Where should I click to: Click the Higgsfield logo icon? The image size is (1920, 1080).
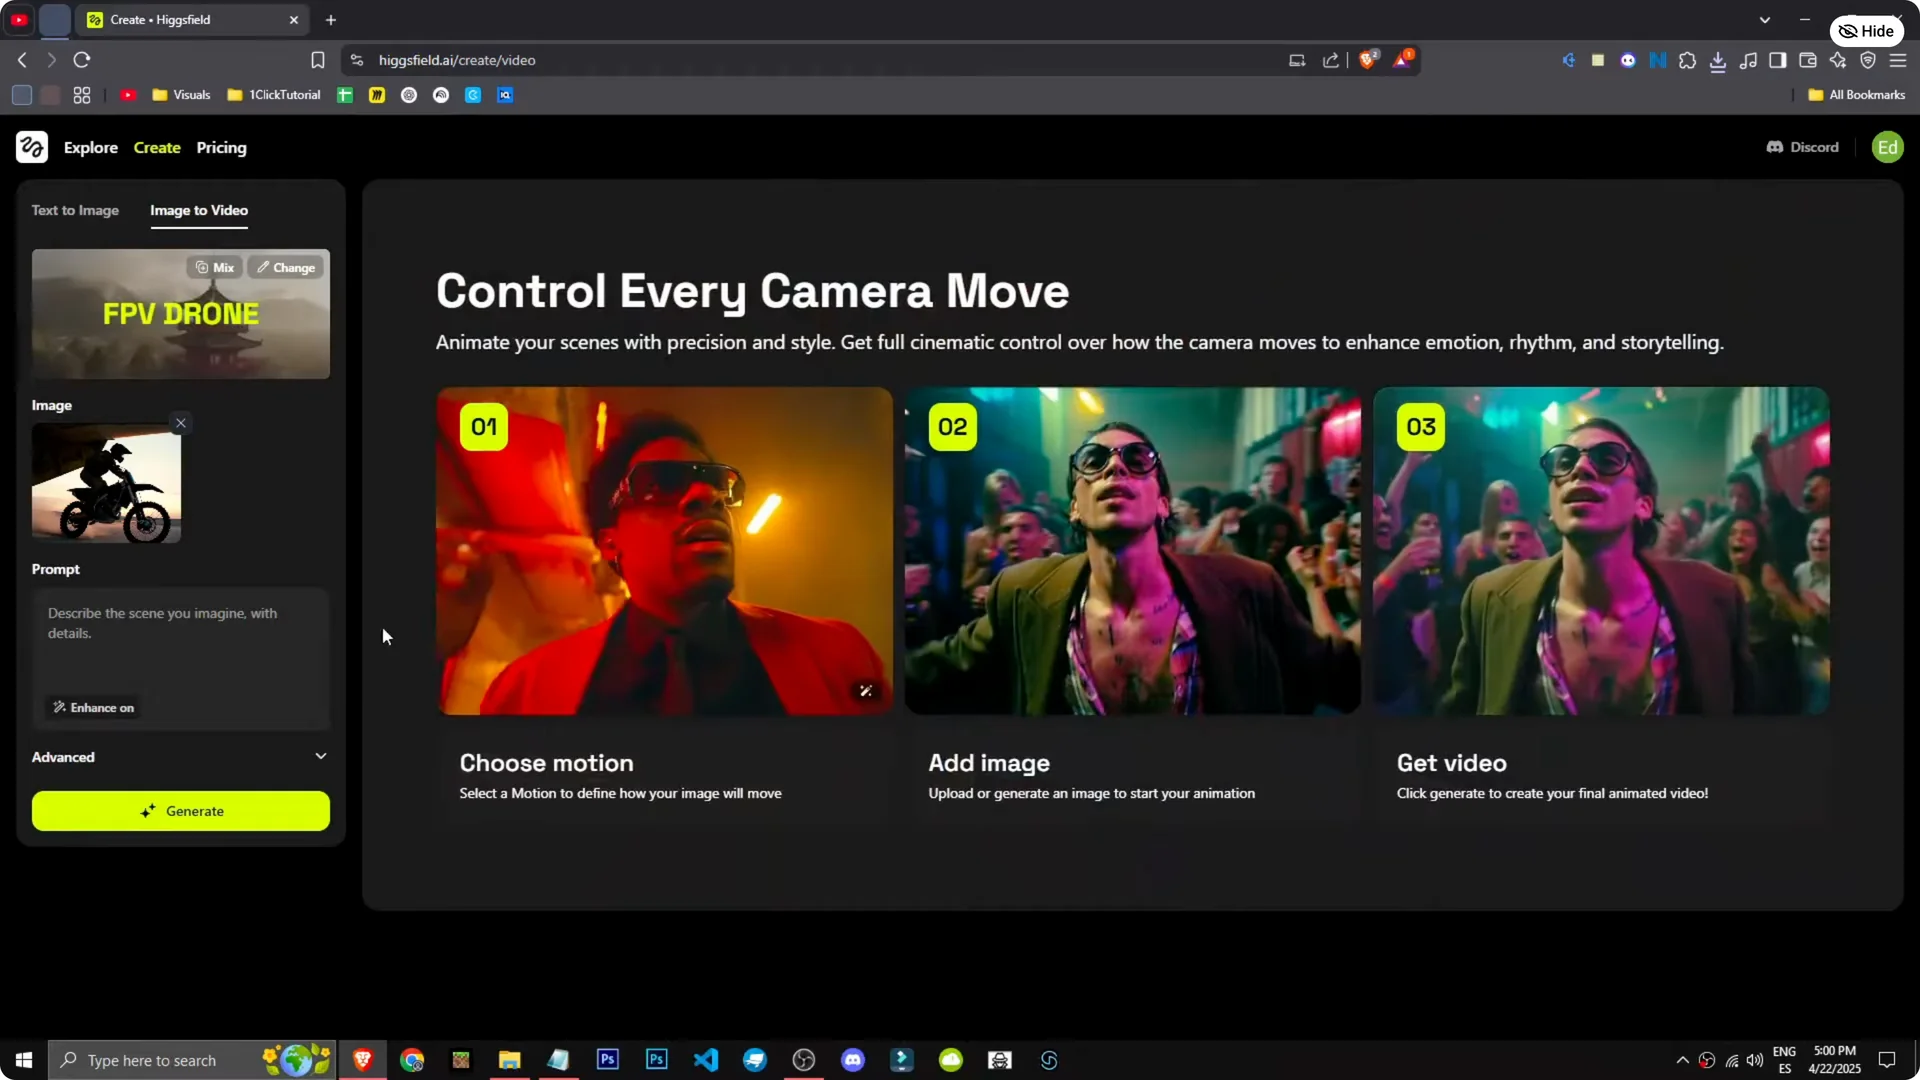click(x=31, y=147)
